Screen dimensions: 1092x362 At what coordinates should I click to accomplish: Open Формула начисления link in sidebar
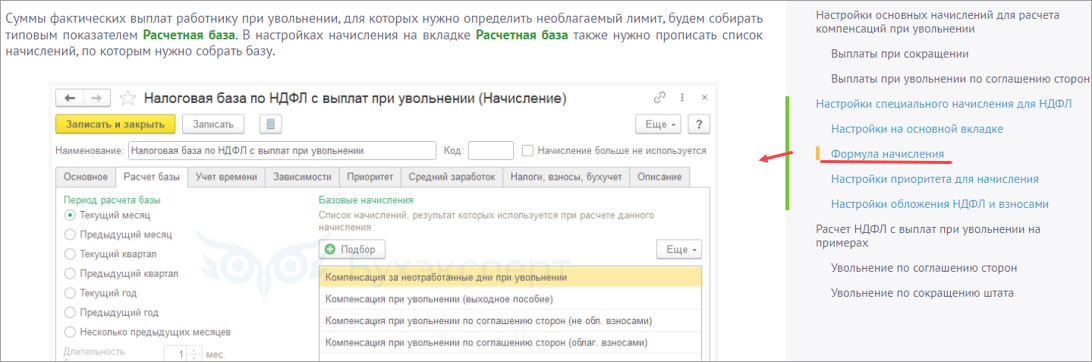click(887, 154)
